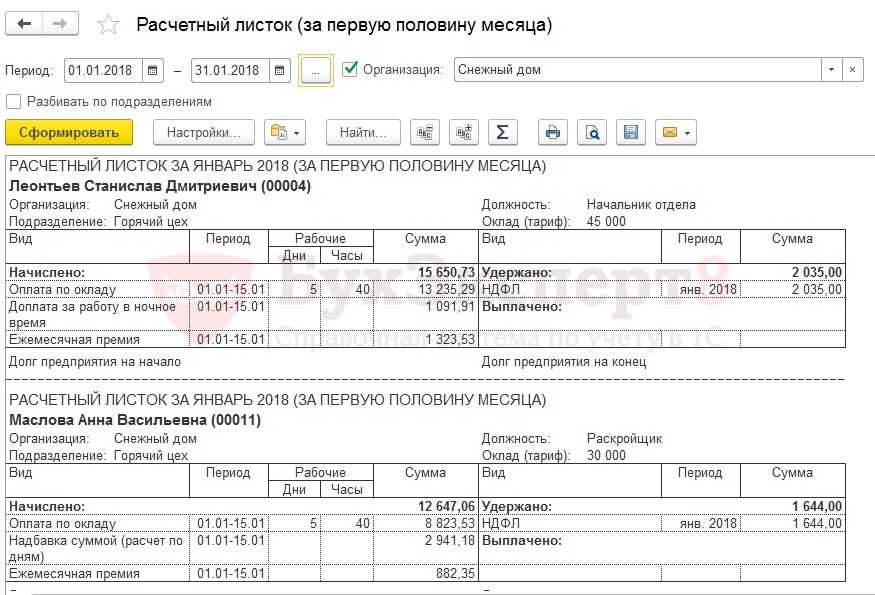Collapse all groups icon with minus
Viewport: 875px width, 595px height.
coord(425,132)
